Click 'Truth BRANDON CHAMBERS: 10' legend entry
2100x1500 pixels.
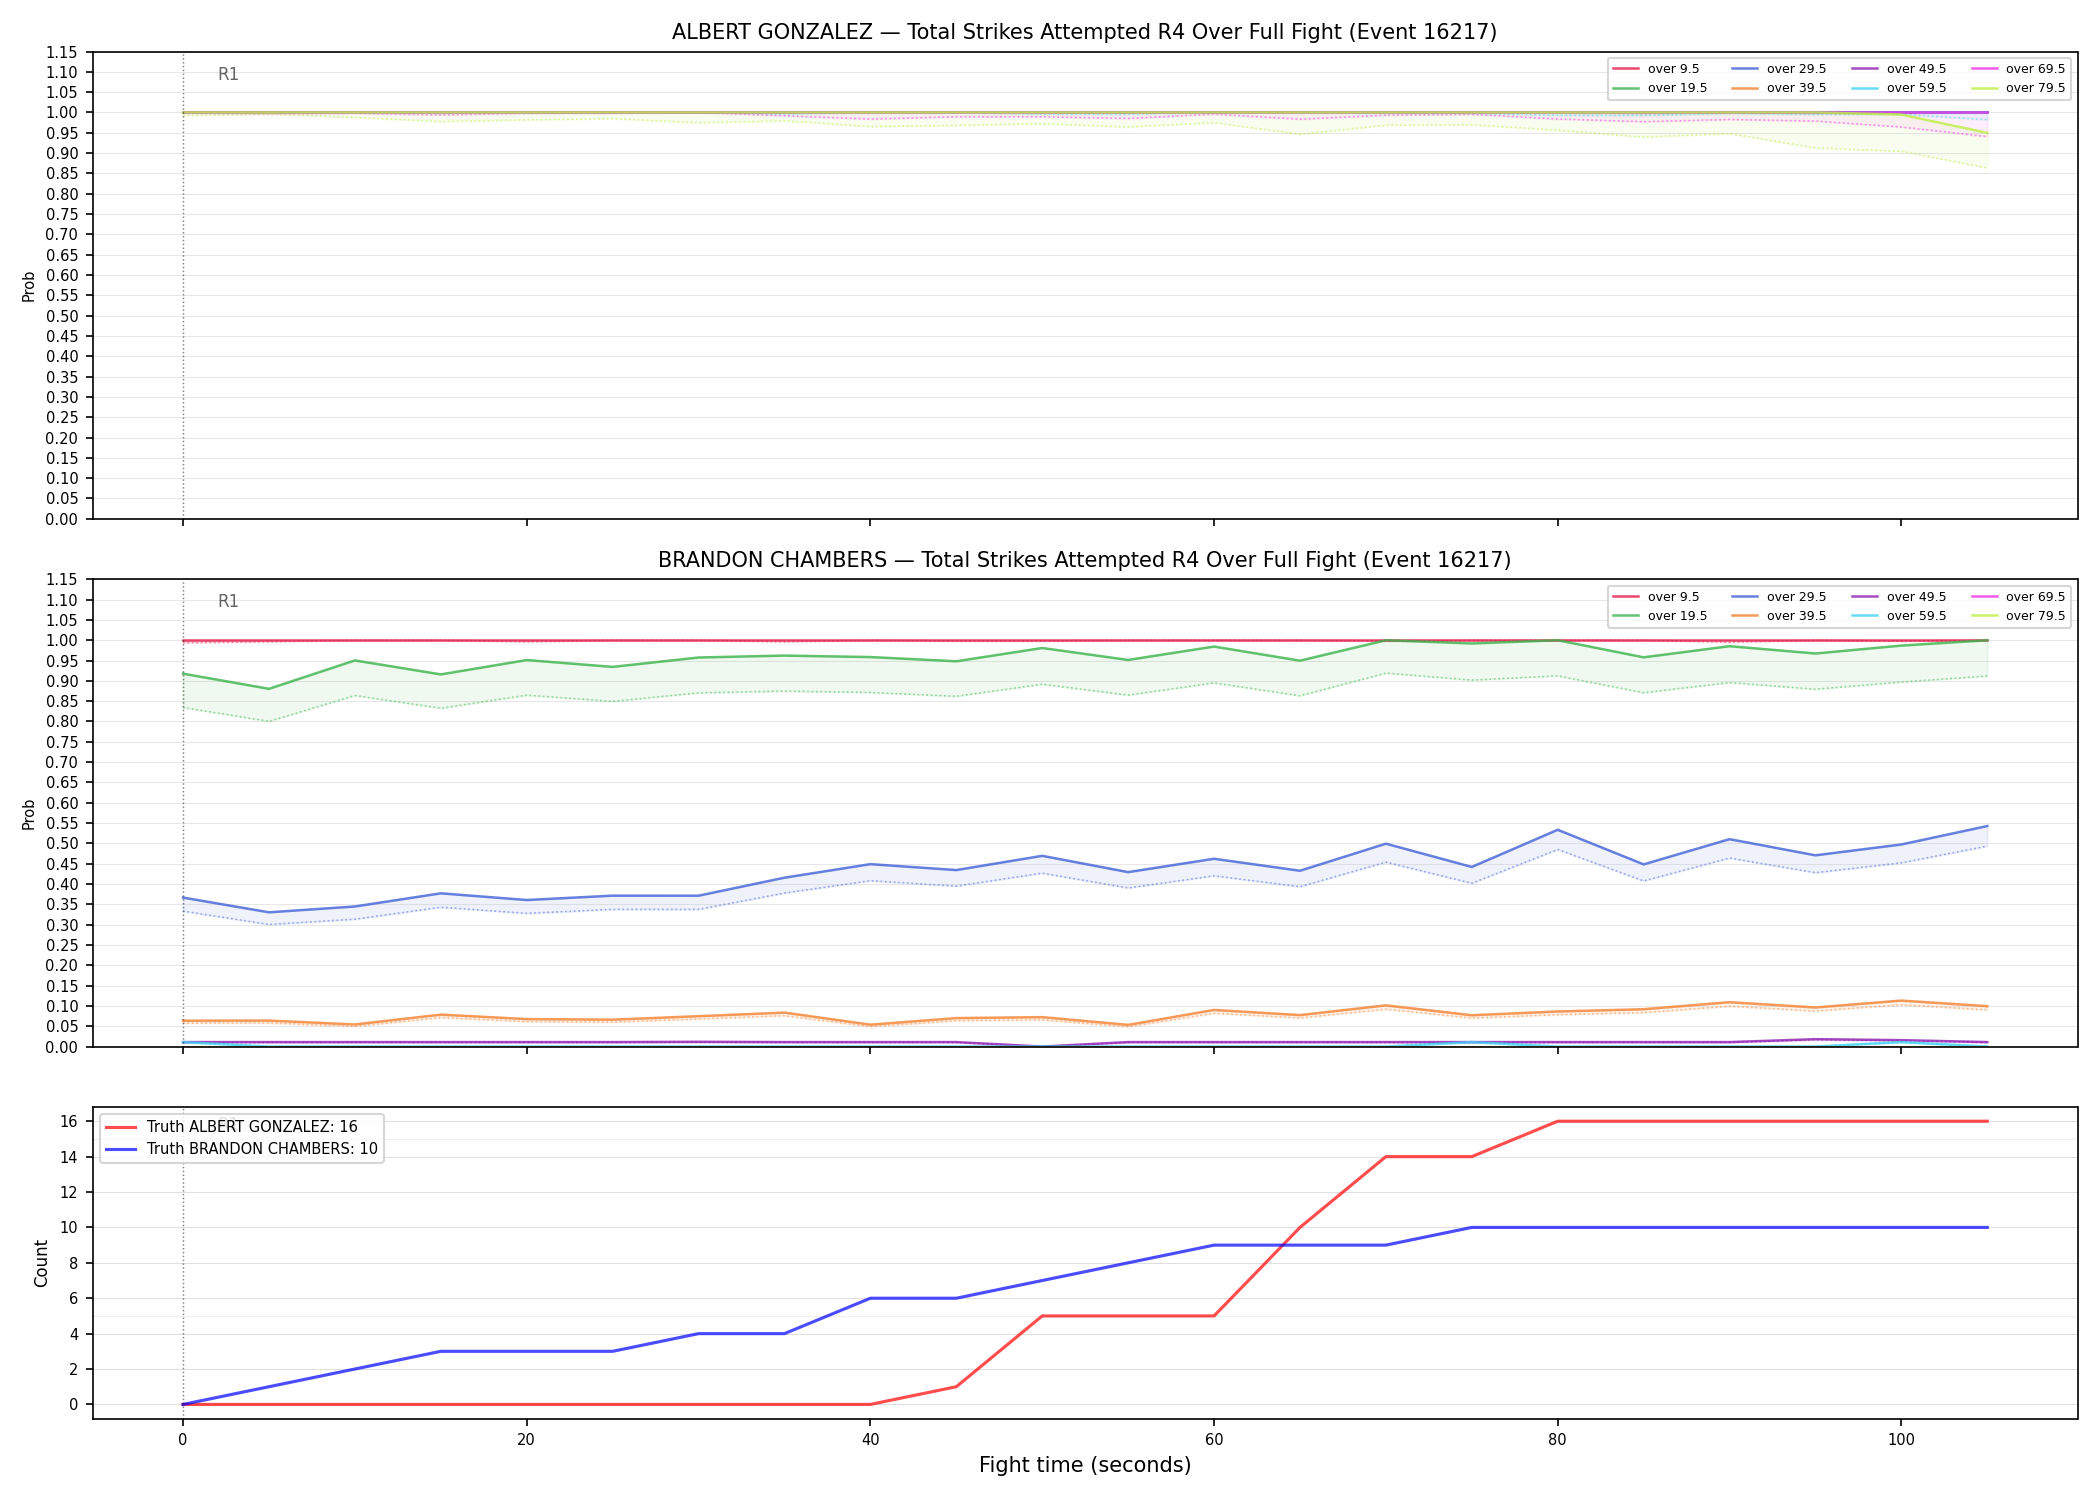[x=242, y=1149]
